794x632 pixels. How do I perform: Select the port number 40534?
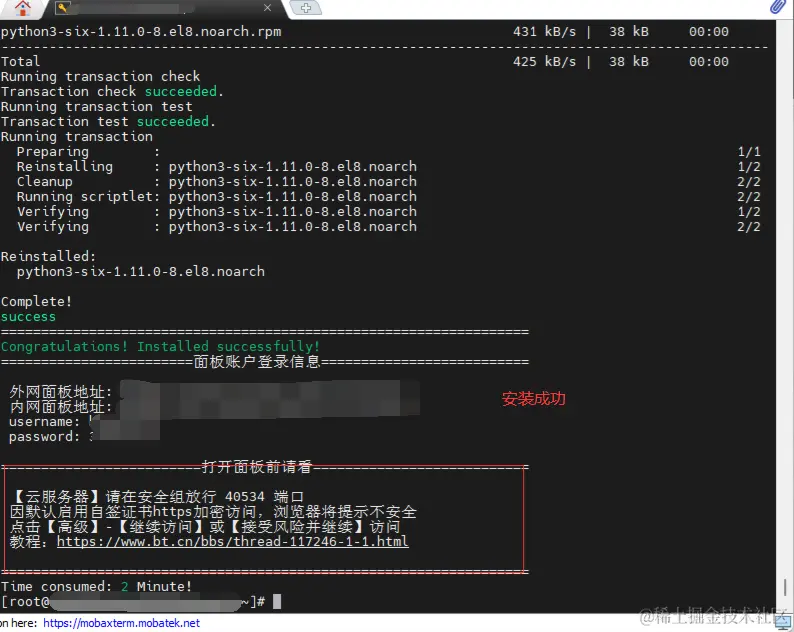pos(245,497)
